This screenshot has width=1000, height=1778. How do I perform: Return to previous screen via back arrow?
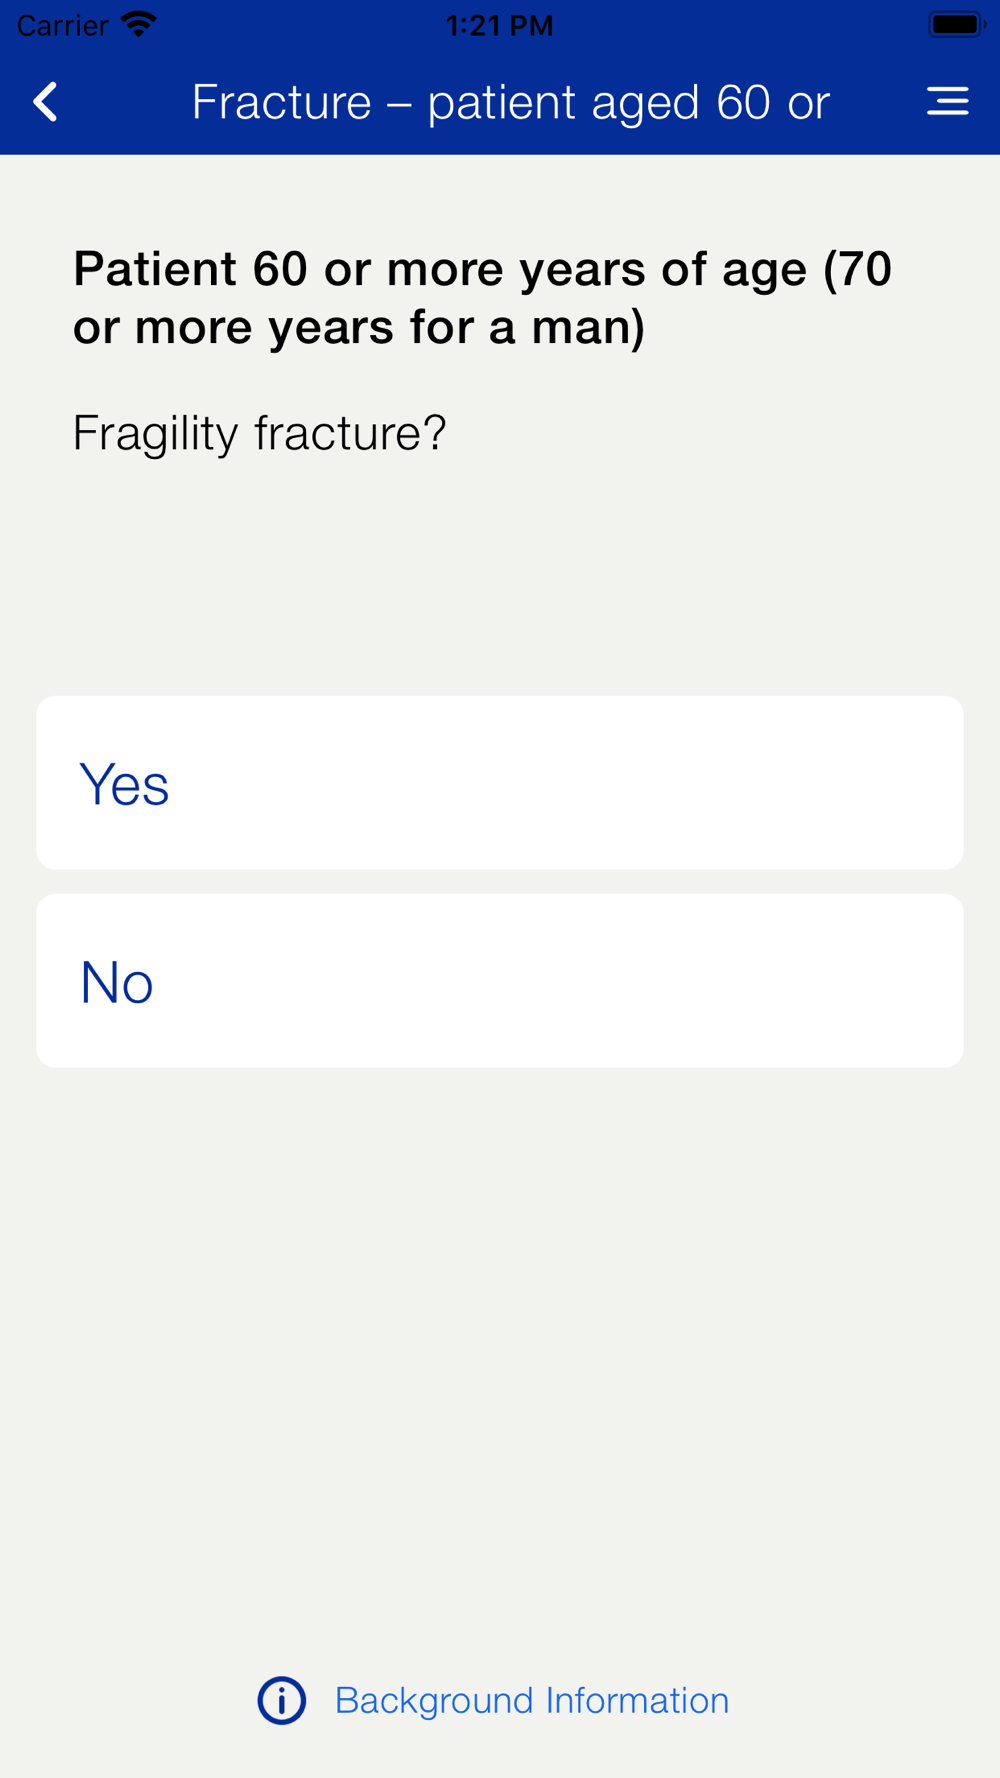[46, 102]
